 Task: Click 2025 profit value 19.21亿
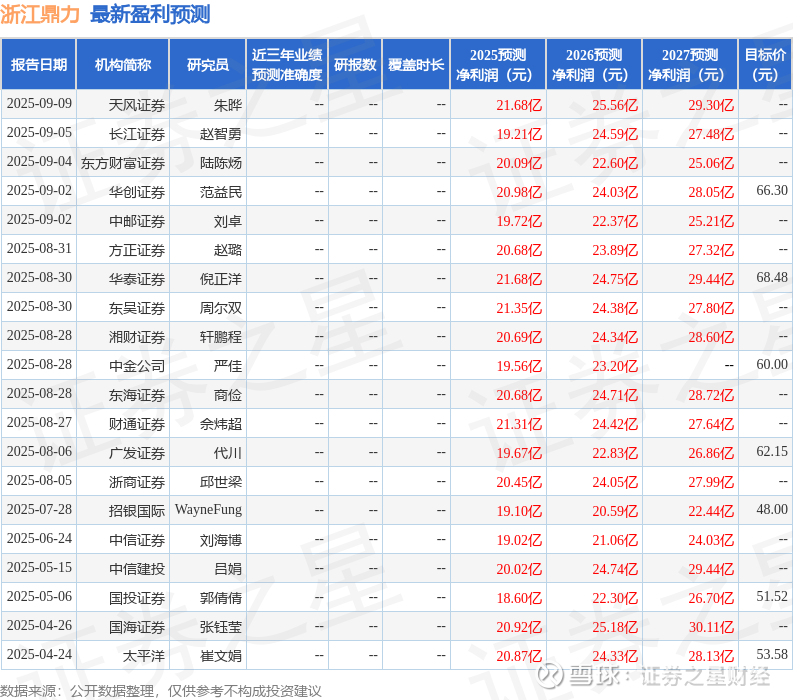tap(519, 134)
